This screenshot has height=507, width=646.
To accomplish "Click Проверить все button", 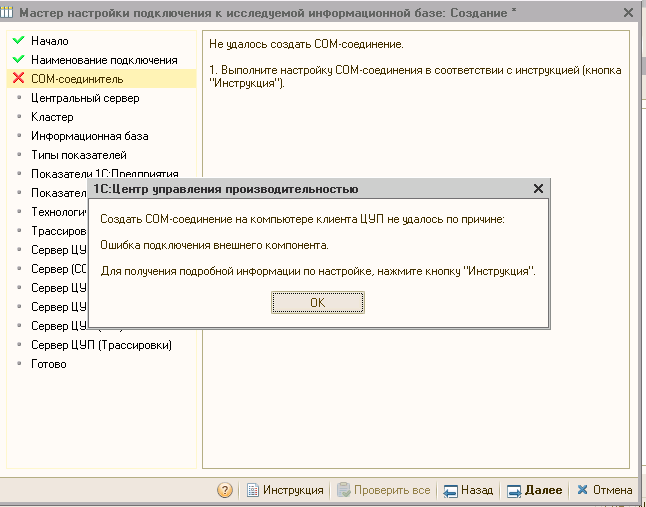I will coord(384,490).
